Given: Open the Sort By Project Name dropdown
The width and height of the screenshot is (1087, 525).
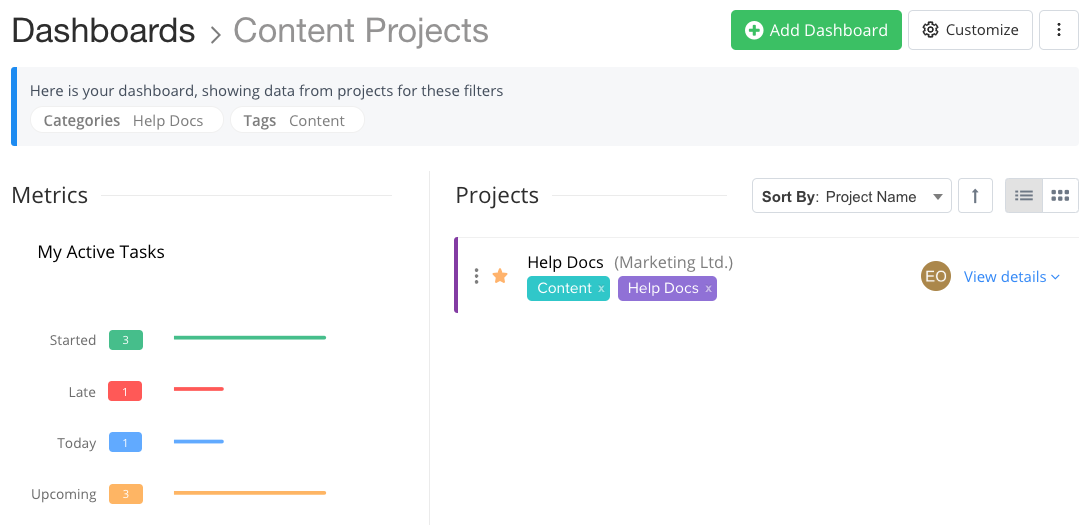Looking at the screenshot, I should (x=851, y=196).
